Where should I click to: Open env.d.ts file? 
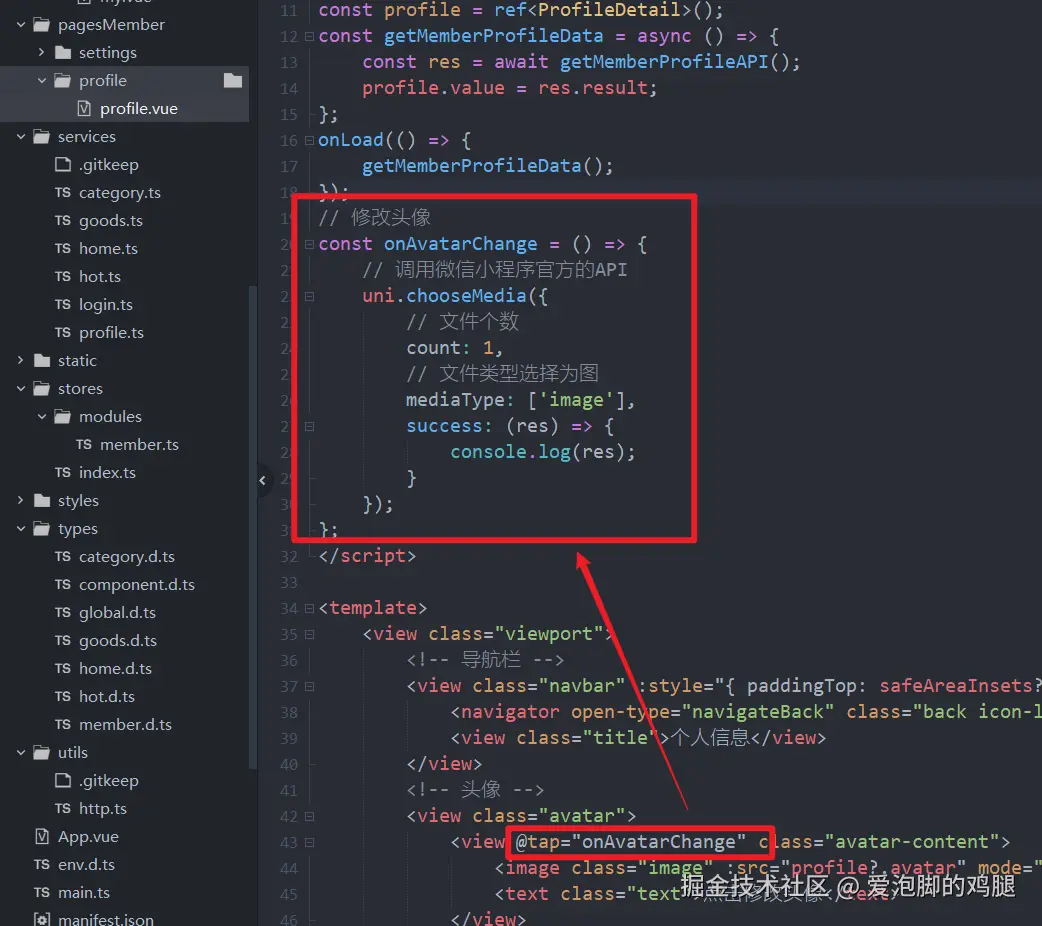click(x=86, y=864)
